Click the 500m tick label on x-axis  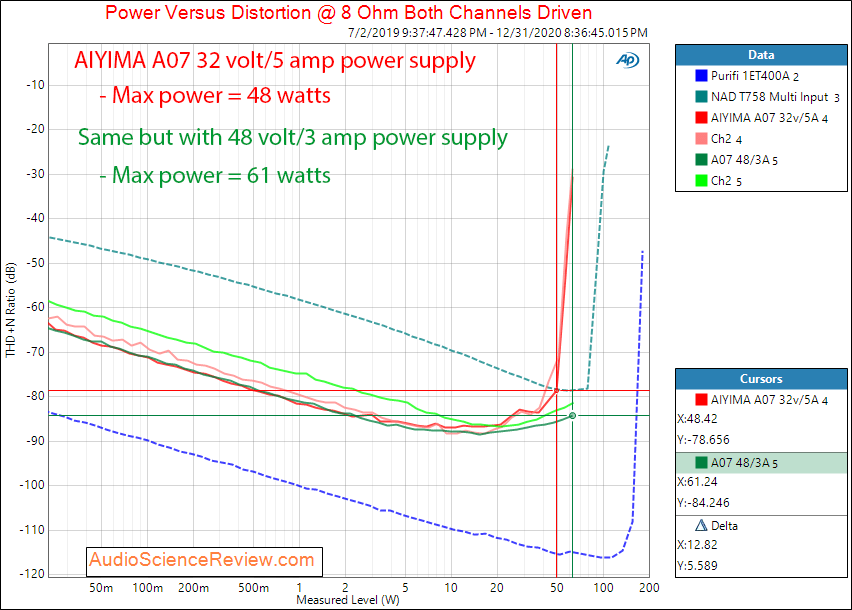click(253, 588)
